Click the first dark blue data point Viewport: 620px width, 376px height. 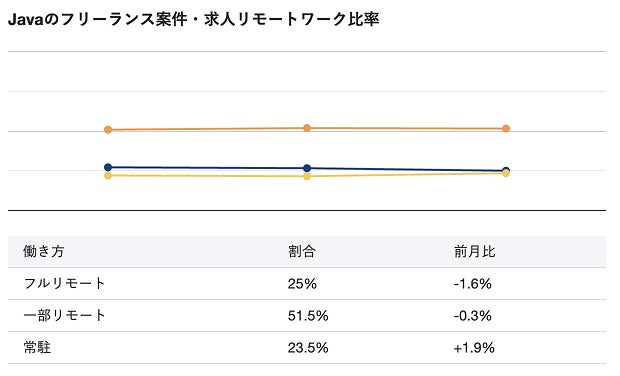click(x=108, y=167)
